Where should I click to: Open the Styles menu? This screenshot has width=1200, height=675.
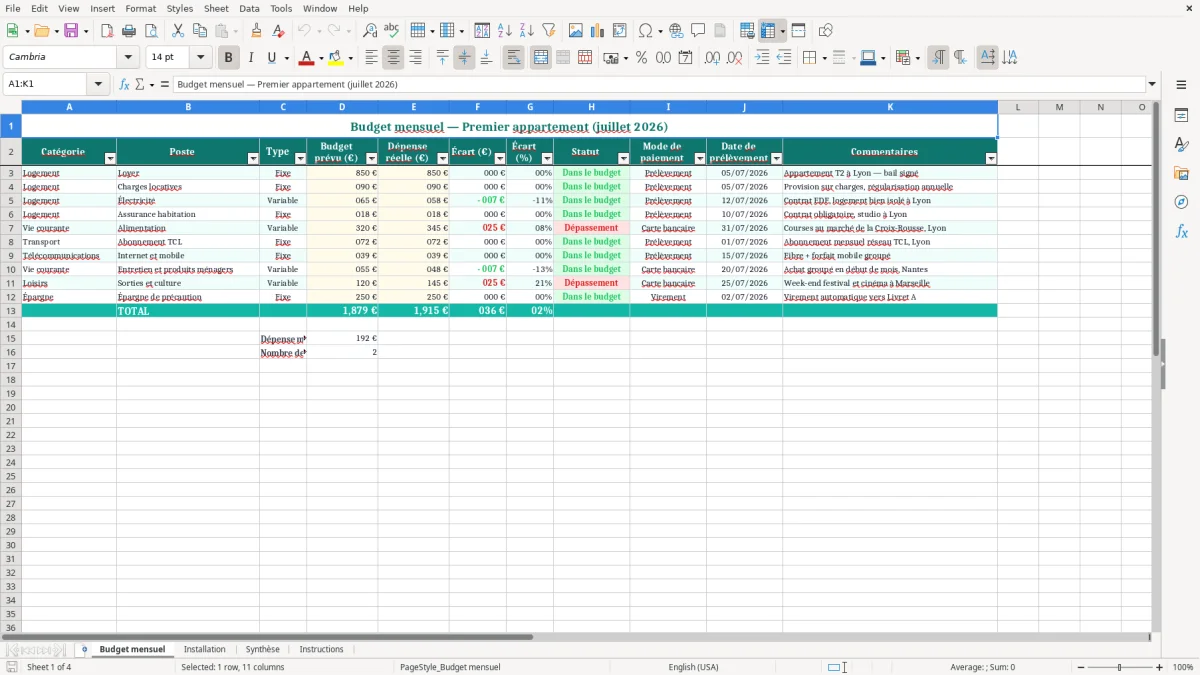coord(180,8)
